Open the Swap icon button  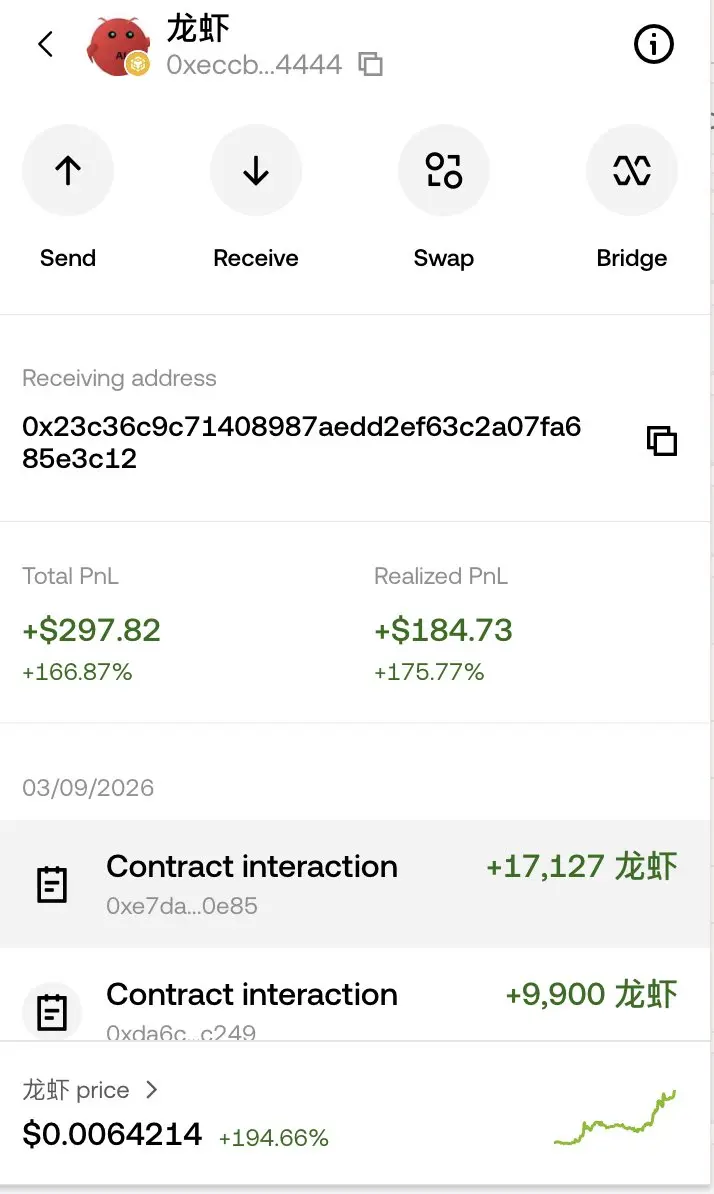click(x=444, y=170)
